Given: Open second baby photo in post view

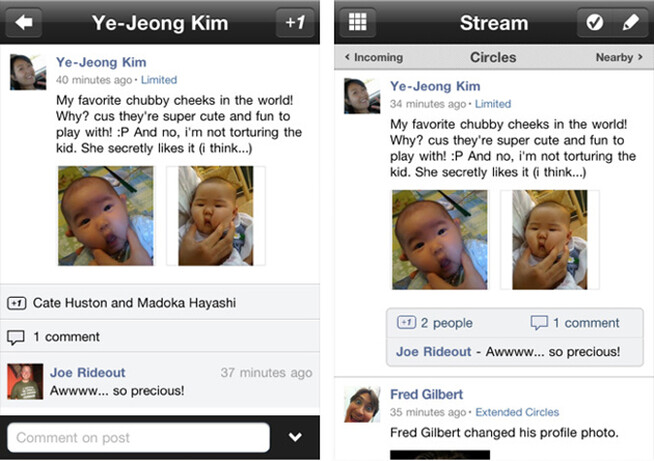Looking at the screenshot, I should tap(216, 216).
